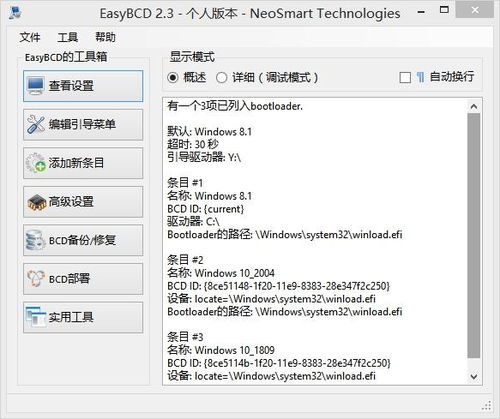The width and height of the screenshot is (500, 419).
Task: Click the BCD部署 arrows icon
Action: click(x=36, y=279)
